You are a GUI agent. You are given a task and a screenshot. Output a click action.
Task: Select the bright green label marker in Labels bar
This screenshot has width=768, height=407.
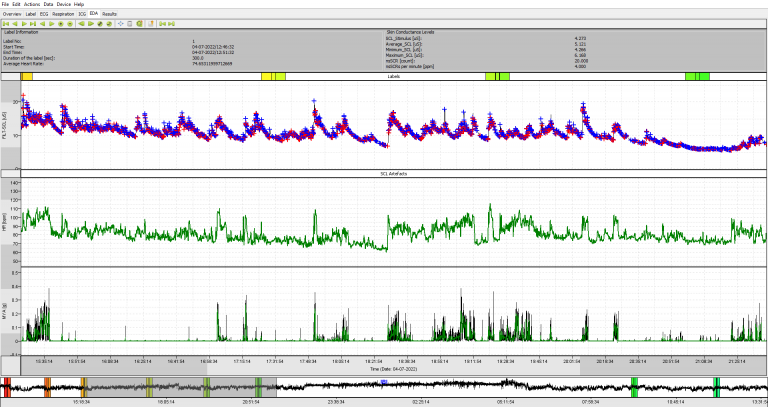697,76
